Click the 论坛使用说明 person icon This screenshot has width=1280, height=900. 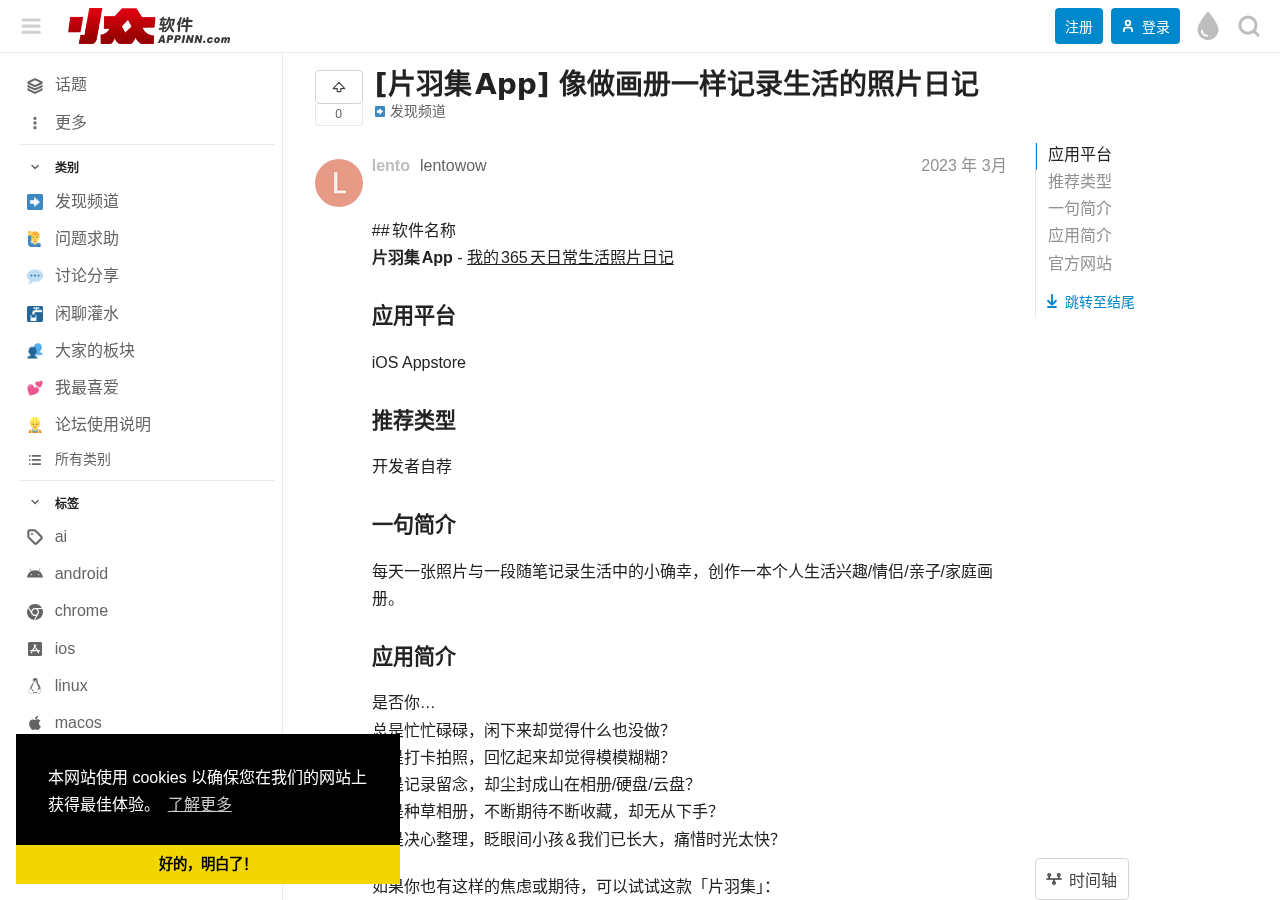tap(35, 425)
